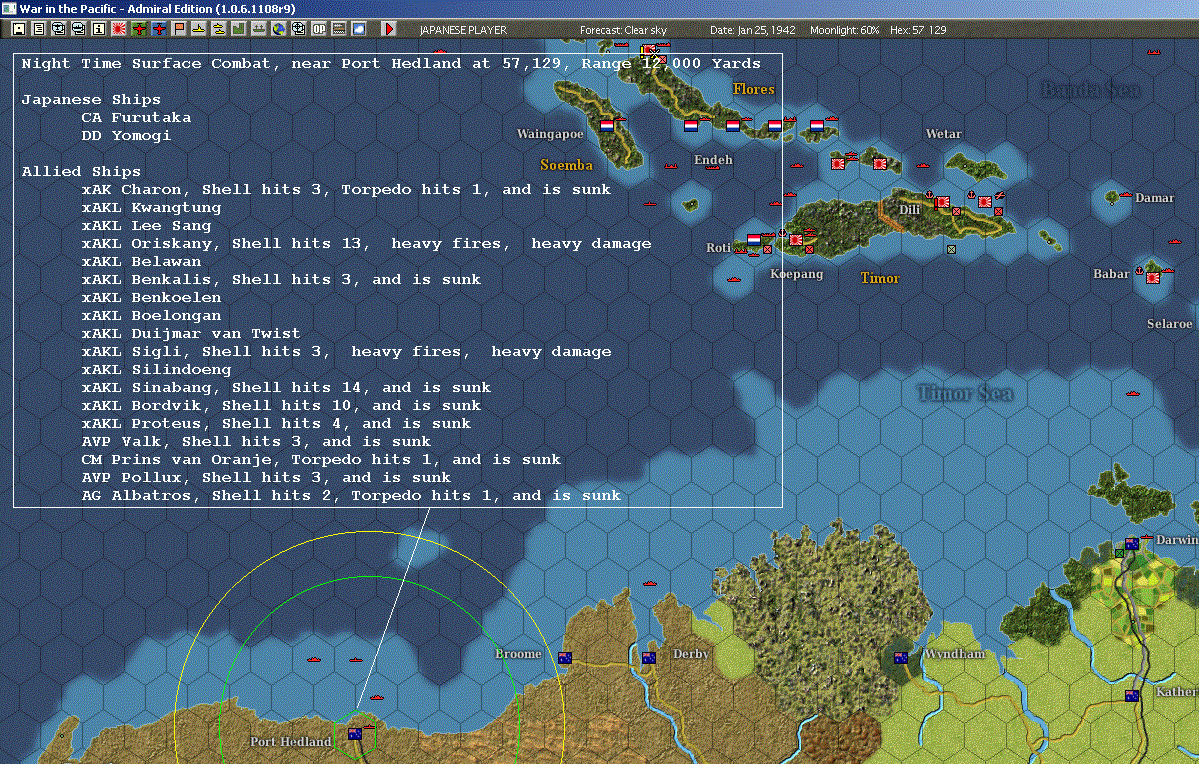Click the red play arrow end-turn button
The width and height of the screenshot is (1199, 764).
tap(388, 29)
